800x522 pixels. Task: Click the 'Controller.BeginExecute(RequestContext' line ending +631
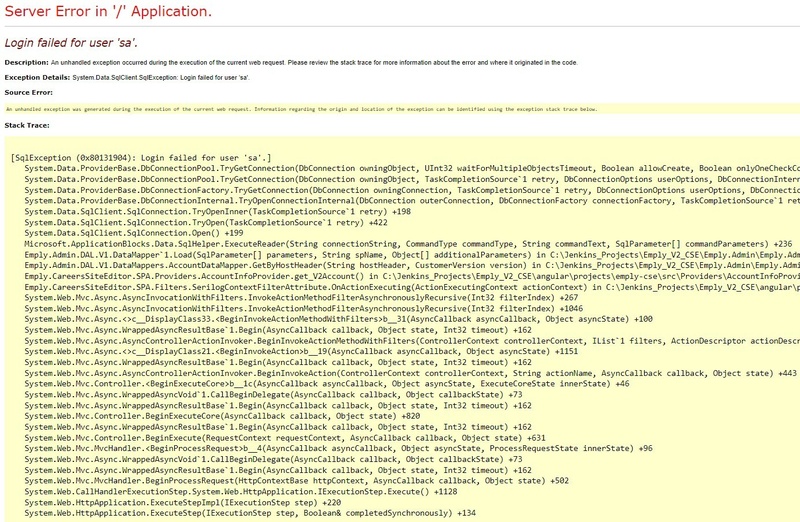(285, 438)
